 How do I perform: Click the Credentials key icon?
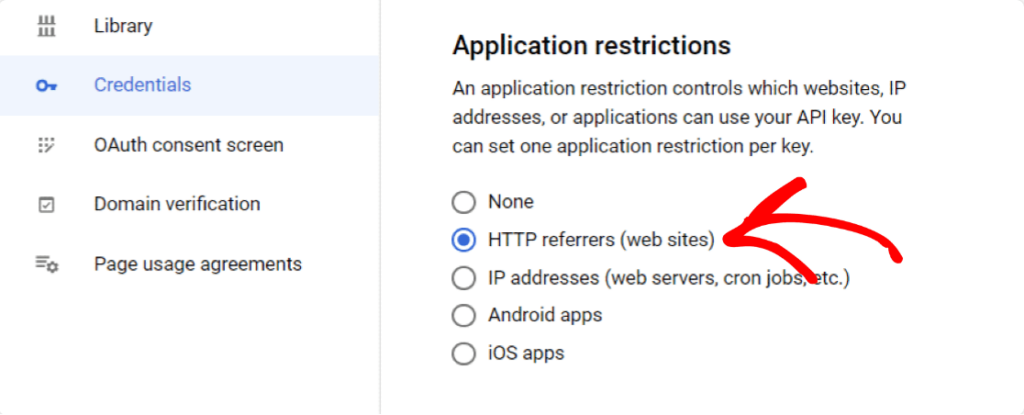[x=46, y=86]
